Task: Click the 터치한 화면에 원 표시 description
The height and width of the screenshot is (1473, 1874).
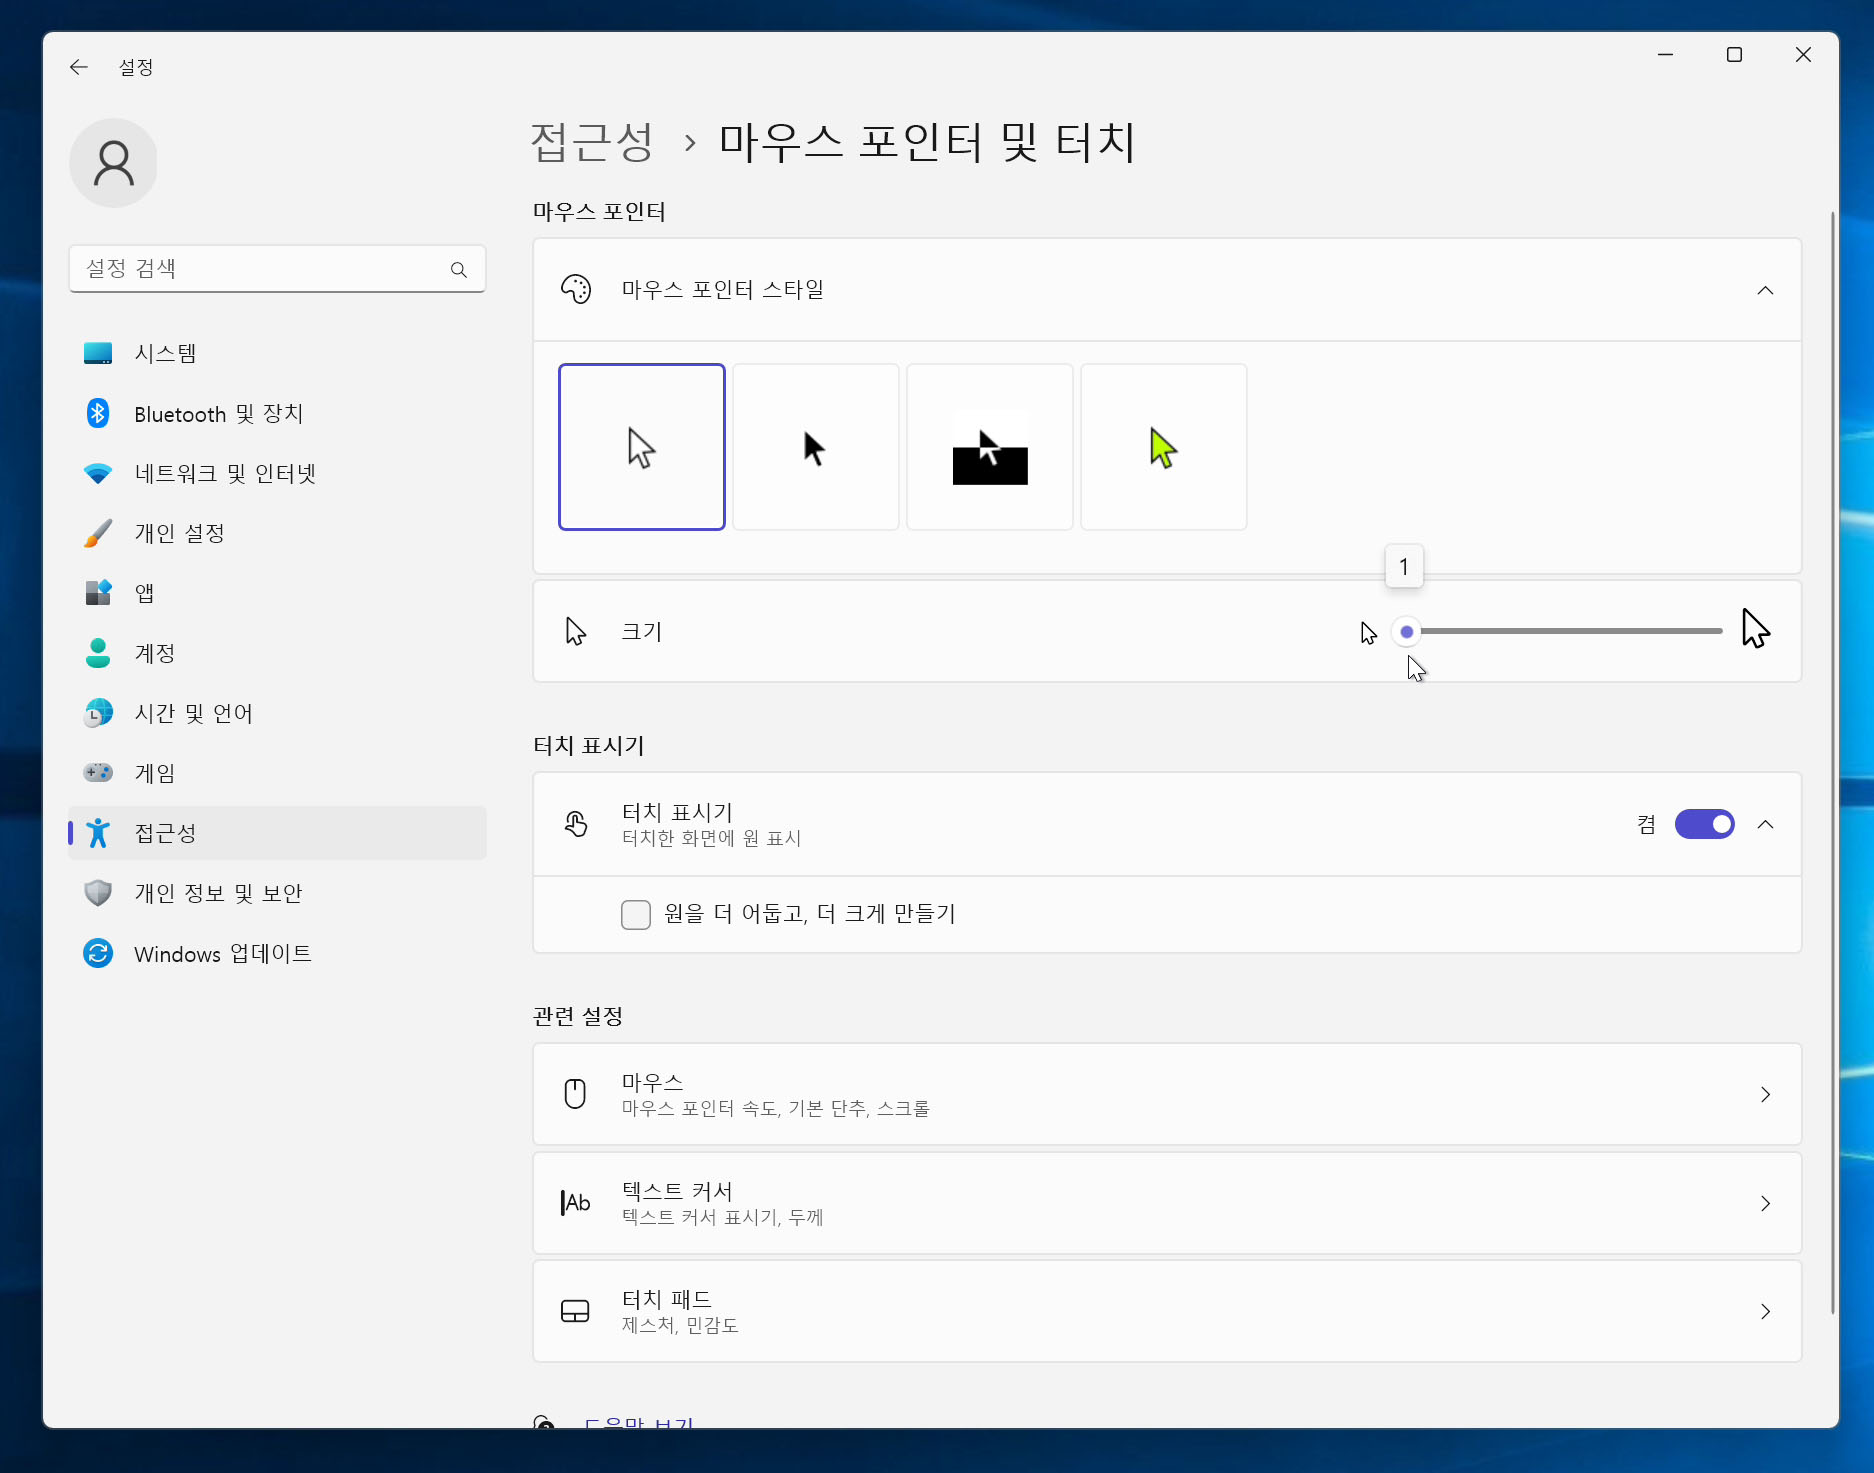Action: pos(712,838)
